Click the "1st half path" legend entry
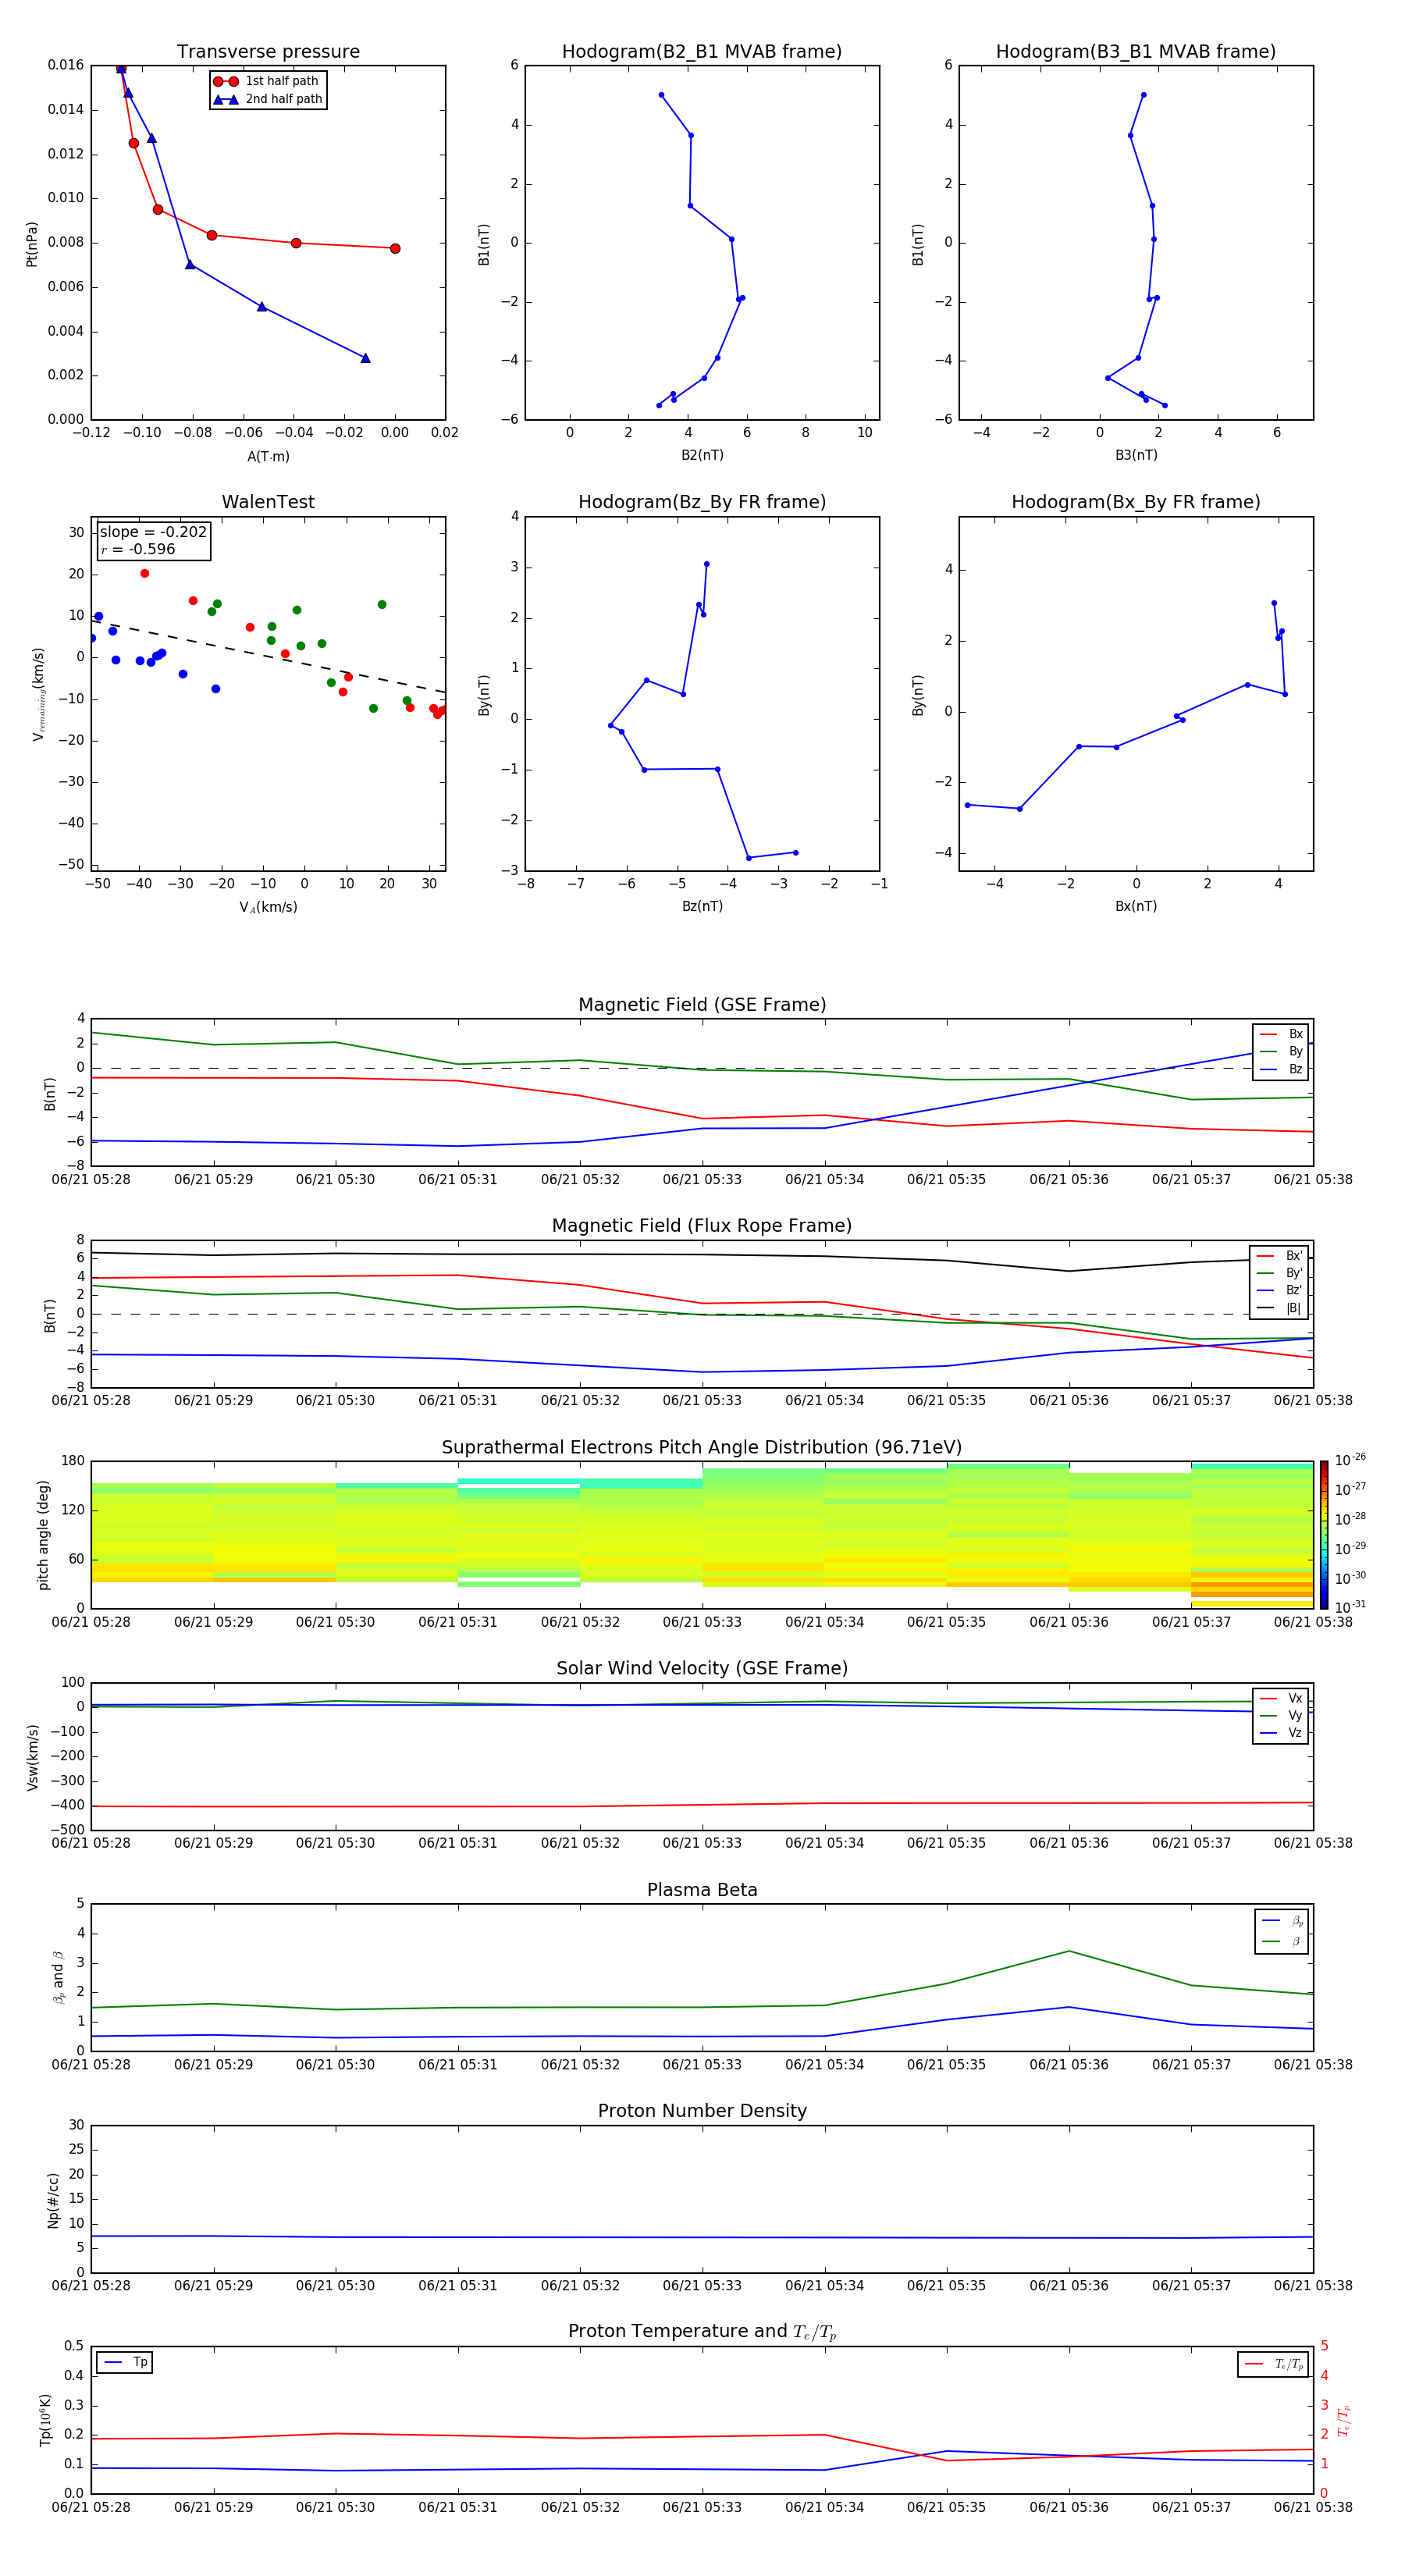Screen dimensions: 1405x2576 pos(267,82)
